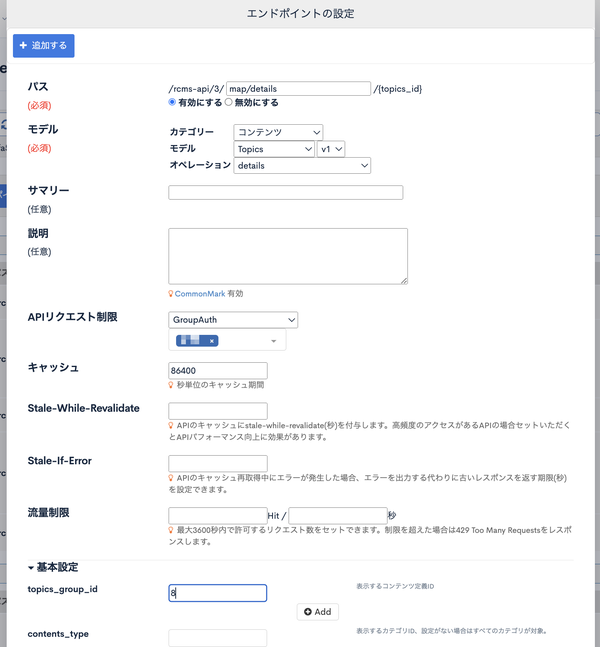Click the hint icon under 流量制限
Image resolution: width=600 pixels, height=647 pixels.
171,530
